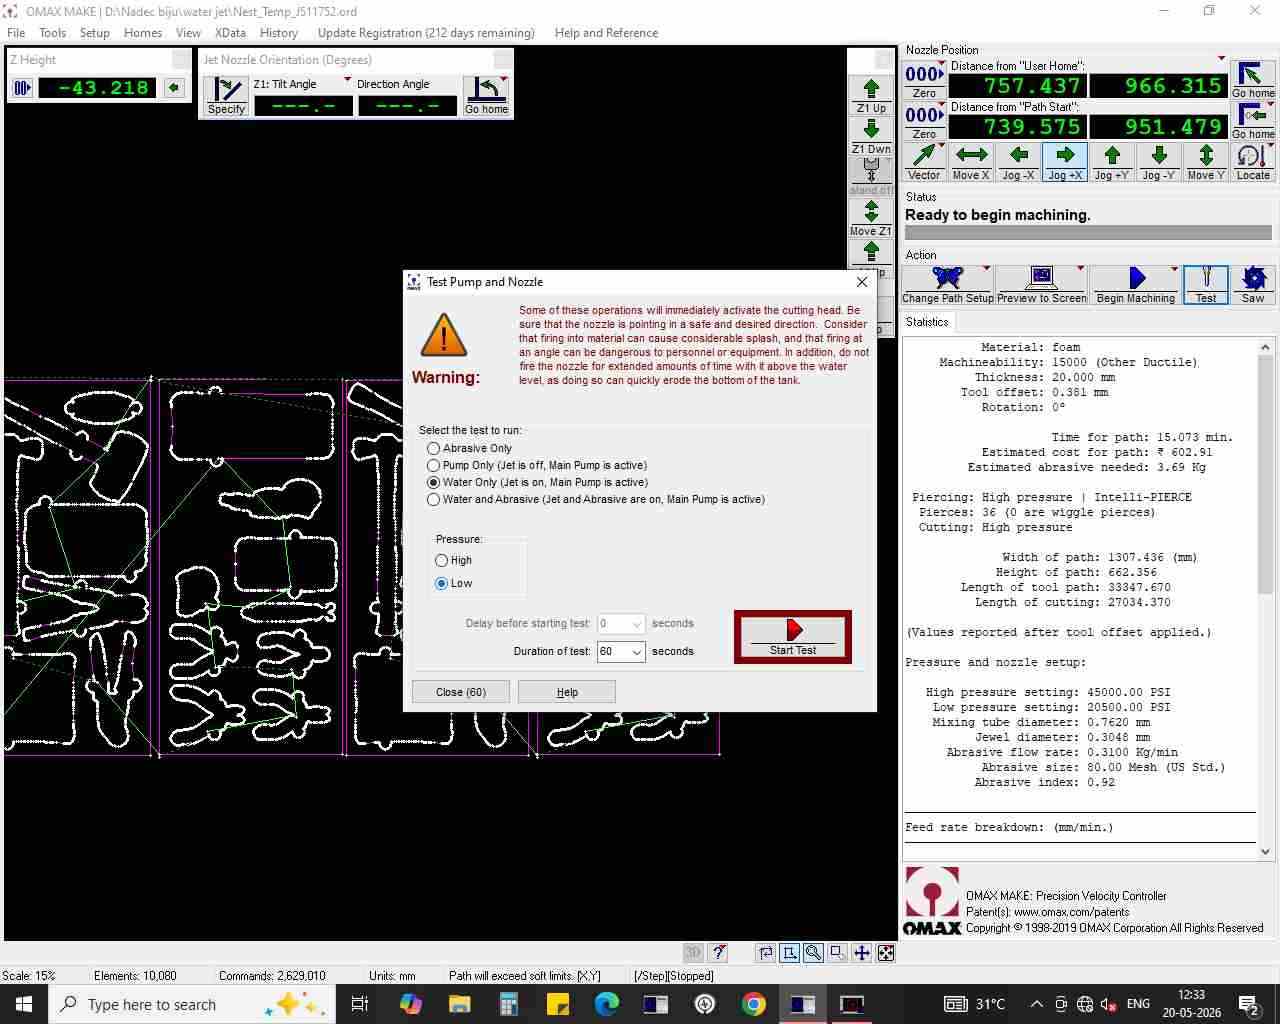Click the Start Test button
The image size is (1280, 1024).
793,637
